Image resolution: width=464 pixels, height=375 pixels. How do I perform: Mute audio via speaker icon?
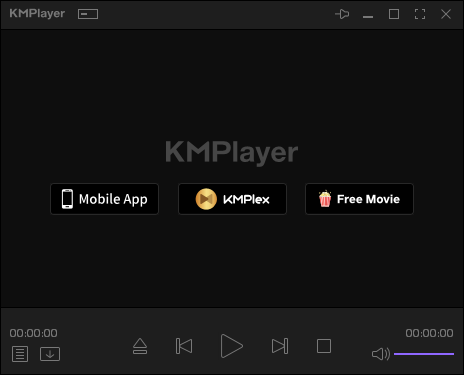(x=381, y=354)
